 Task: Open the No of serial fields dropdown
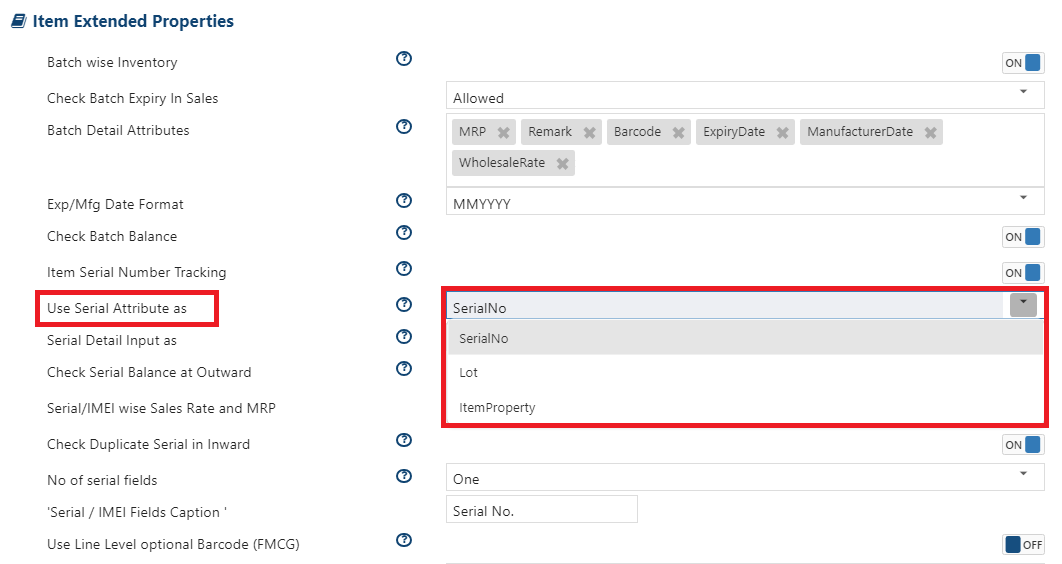(x=745, y=477)
